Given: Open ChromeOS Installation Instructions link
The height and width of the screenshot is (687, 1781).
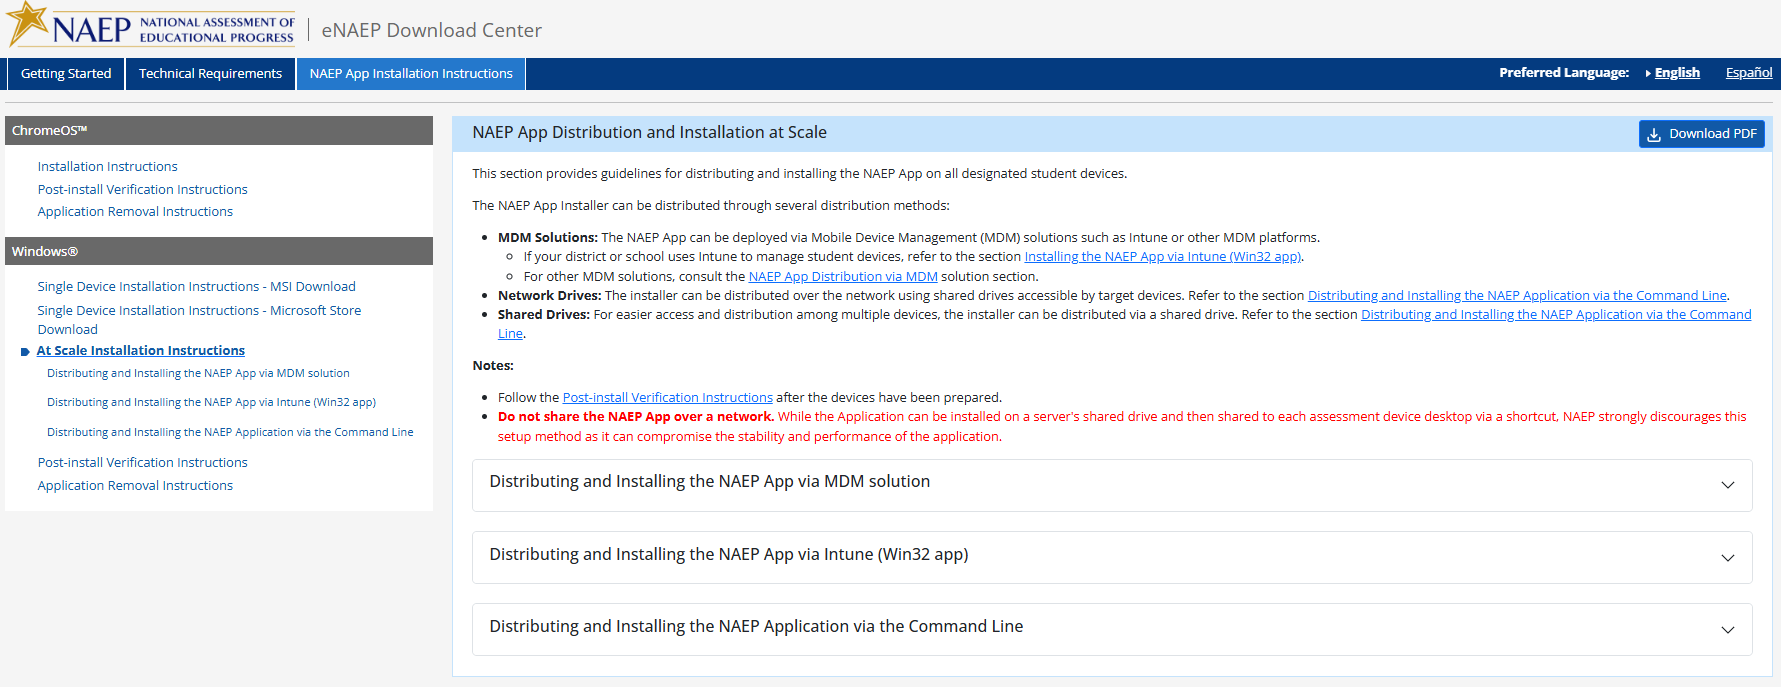Looking at the screenshot, I should click(x=107, y=167).
